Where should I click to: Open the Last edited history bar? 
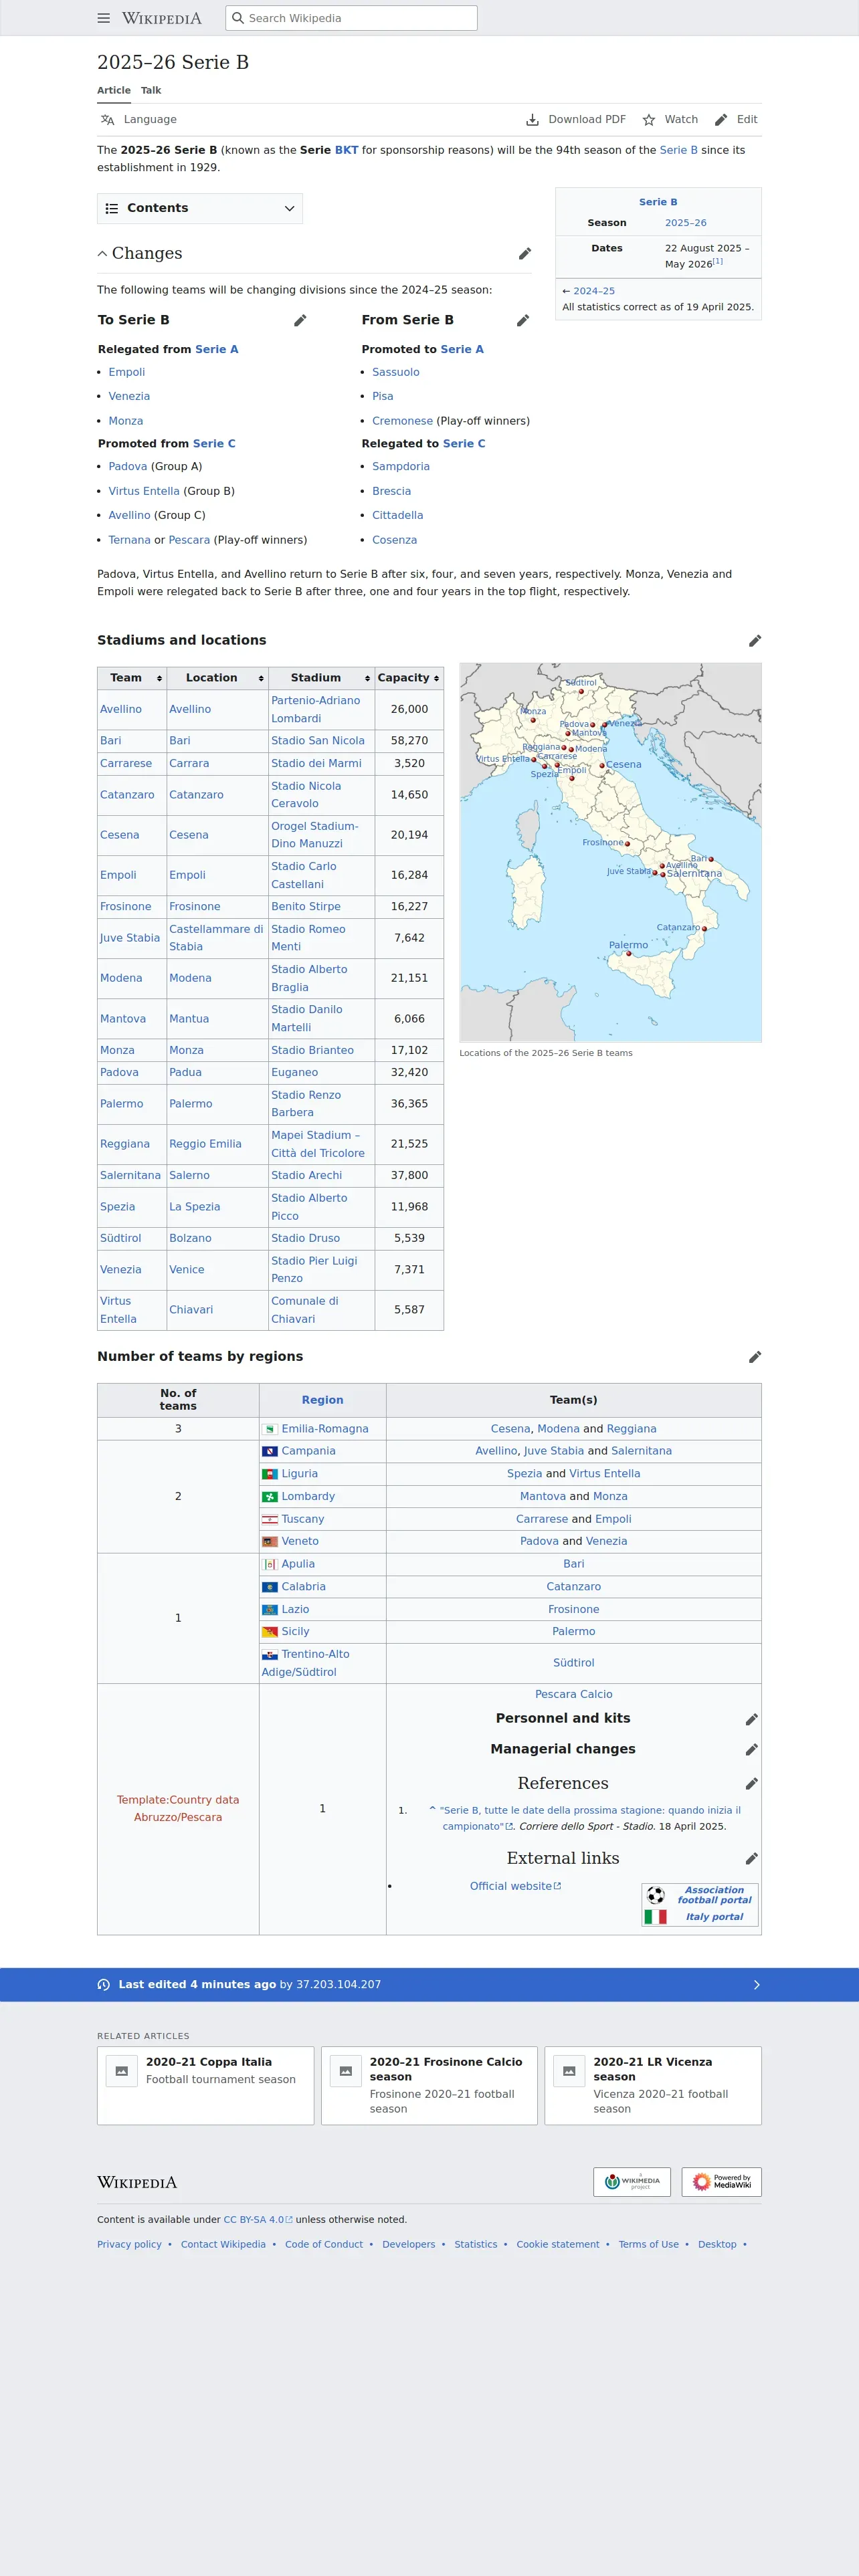pyautogui.click(x=429, y=1985)
